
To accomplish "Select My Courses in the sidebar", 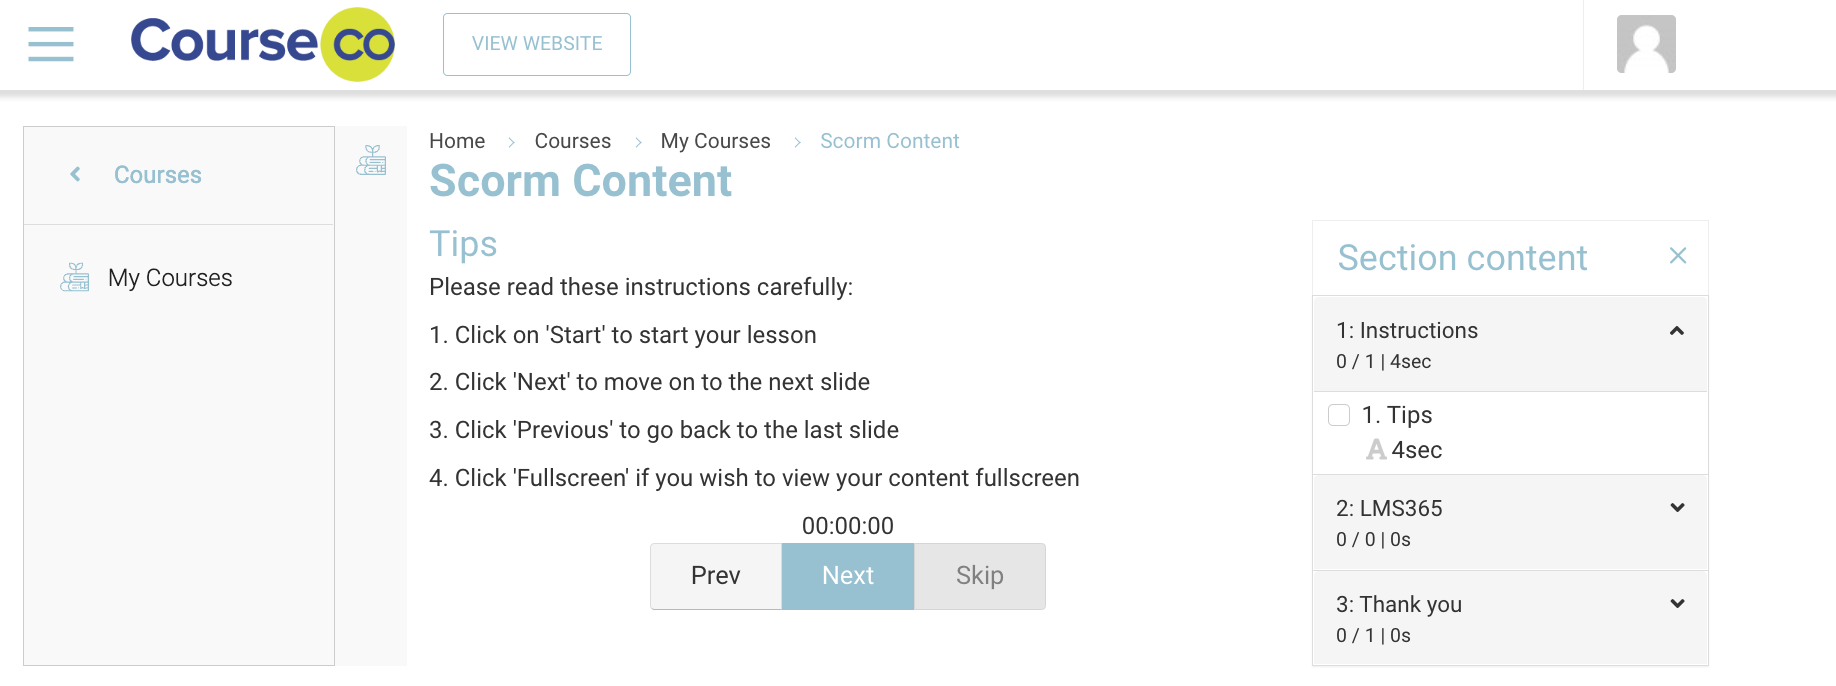I will coord(170,278).
